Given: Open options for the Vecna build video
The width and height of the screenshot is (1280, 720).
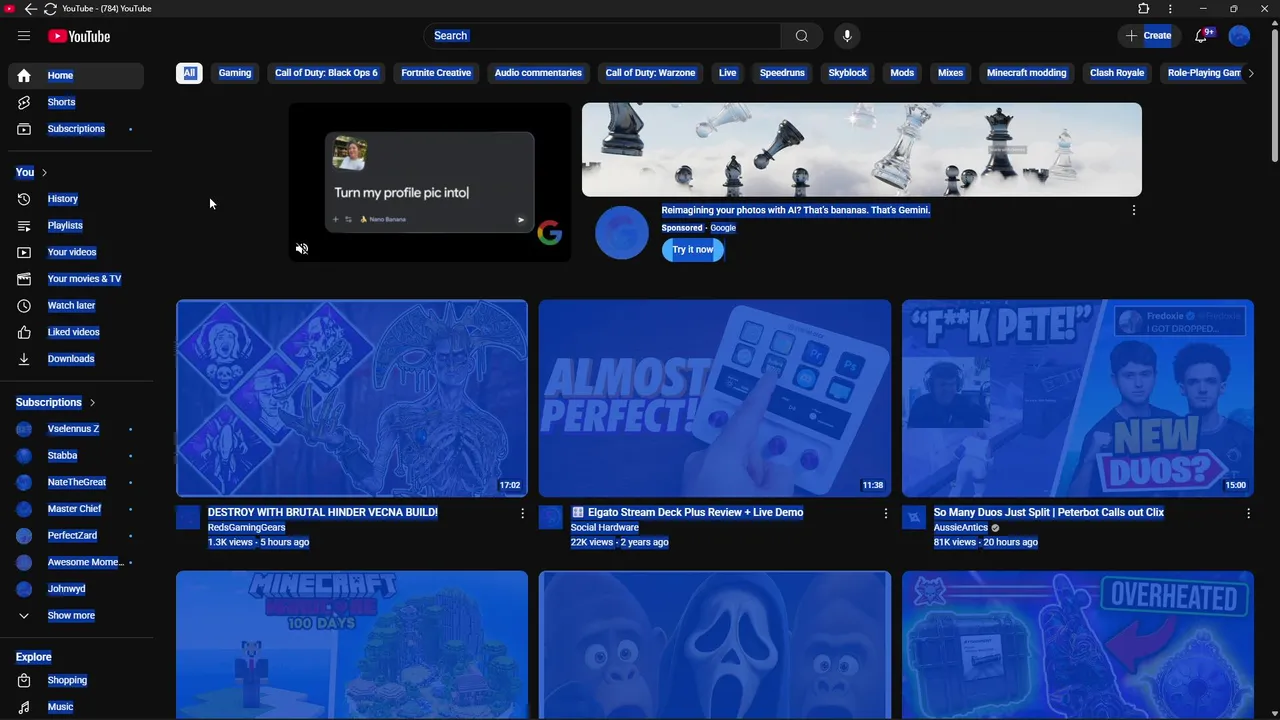Looking at the screenshot, I should click(x=522, y=513).
